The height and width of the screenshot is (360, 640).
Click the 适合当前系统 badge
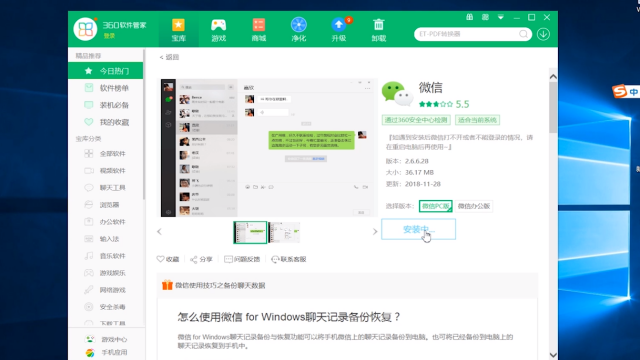coord(477,120)
